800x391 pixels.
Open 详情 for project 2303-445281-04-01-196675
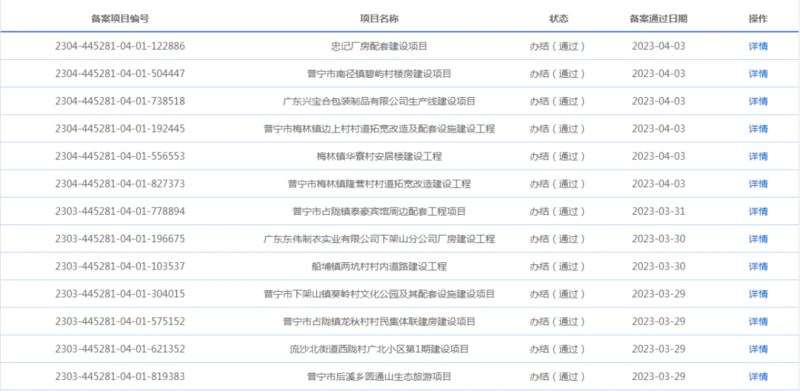758,239
